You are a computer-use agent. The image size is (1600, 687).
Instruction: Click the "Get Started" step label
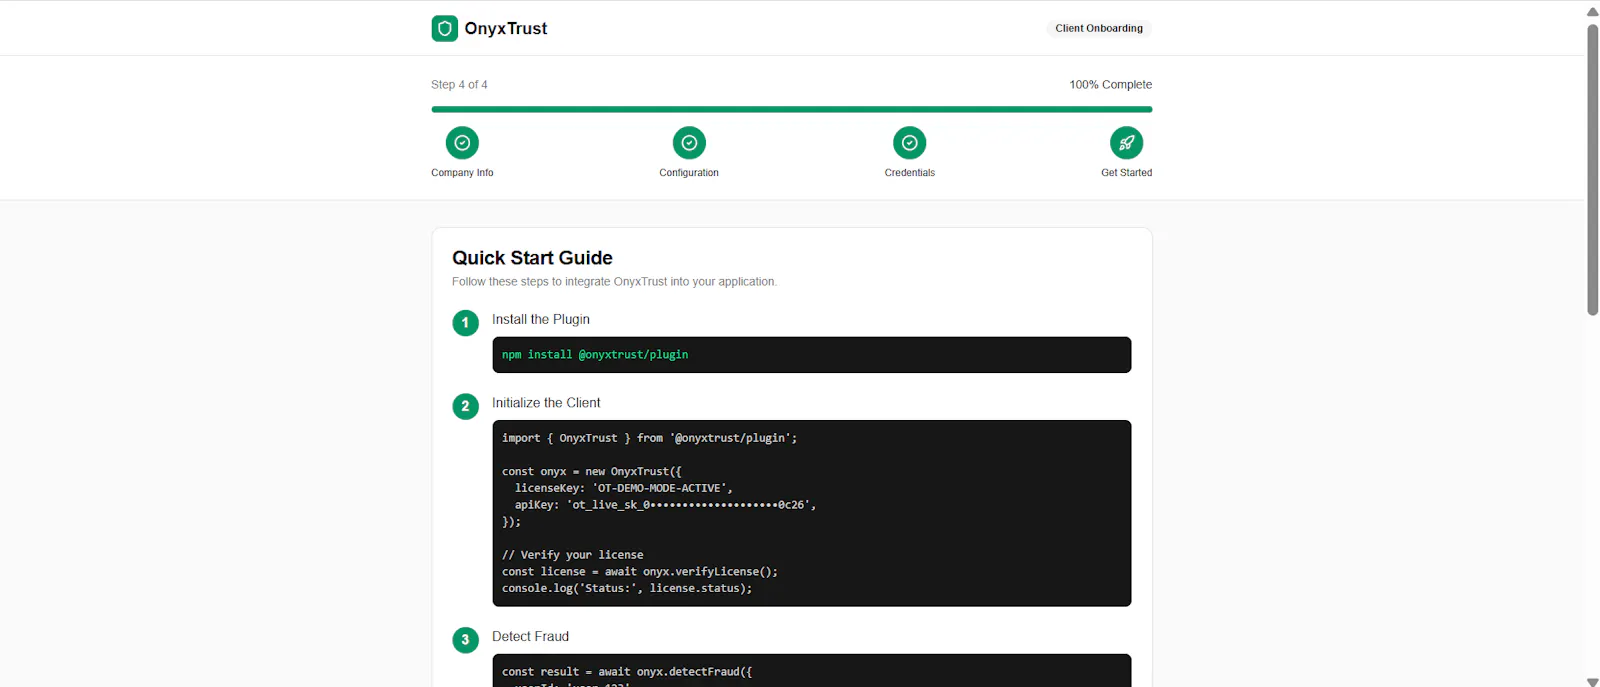(x=1127, y=173)
